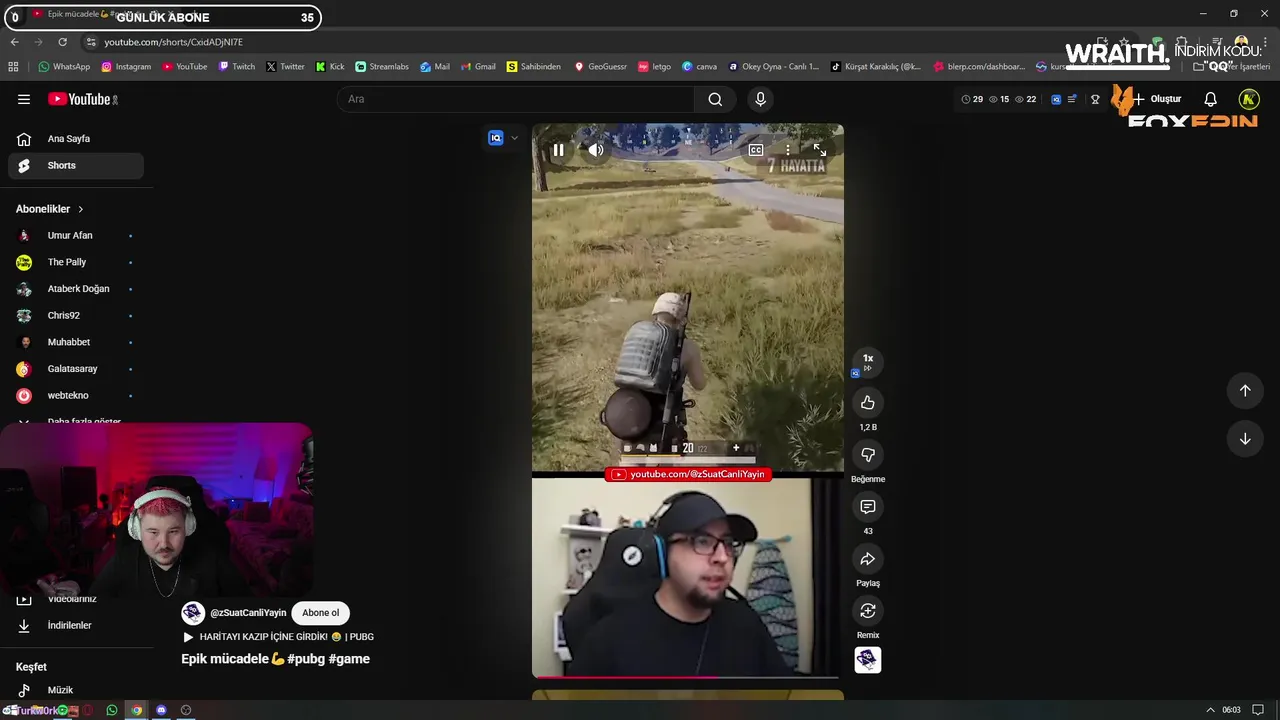
Task: Click the Ara search input field
Action: [x=515, y=99]
